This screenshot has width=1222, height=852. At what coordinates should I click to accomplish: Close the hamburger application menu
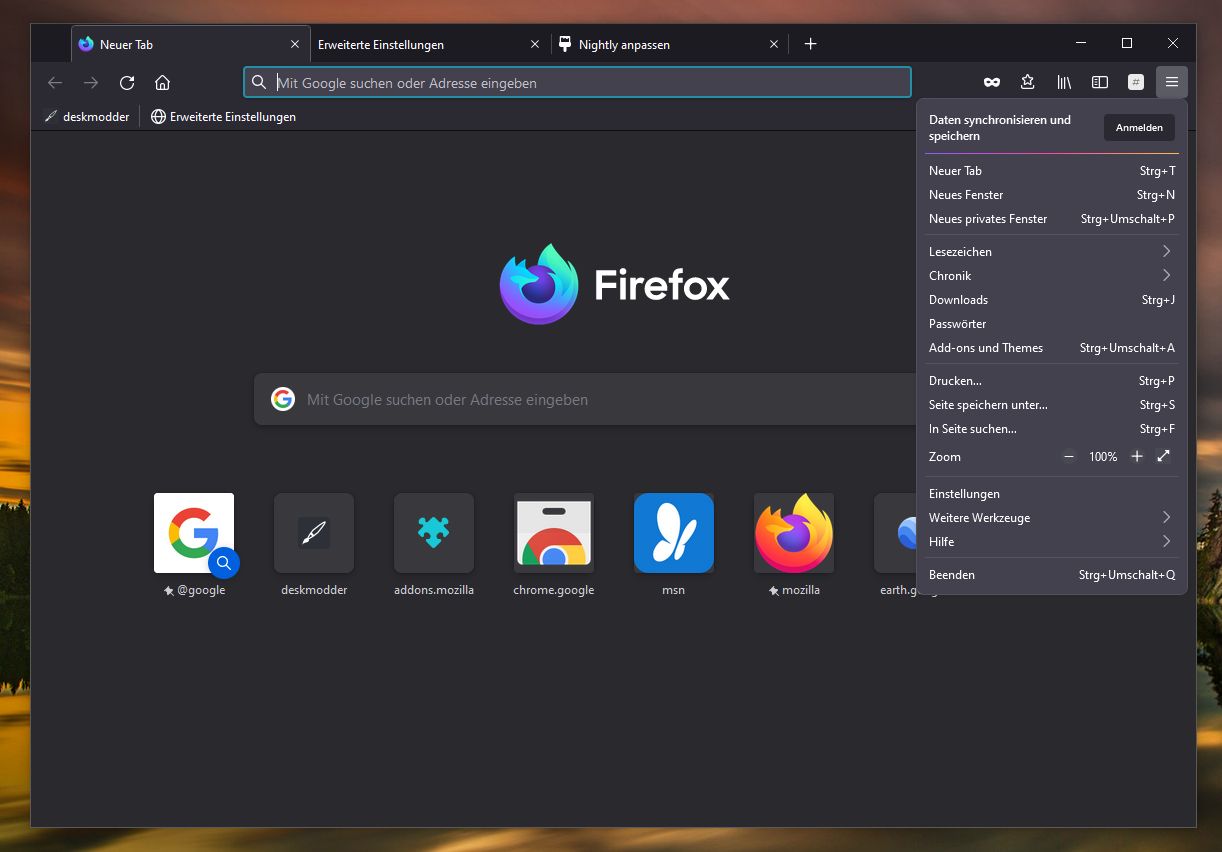coord(1172,83)
